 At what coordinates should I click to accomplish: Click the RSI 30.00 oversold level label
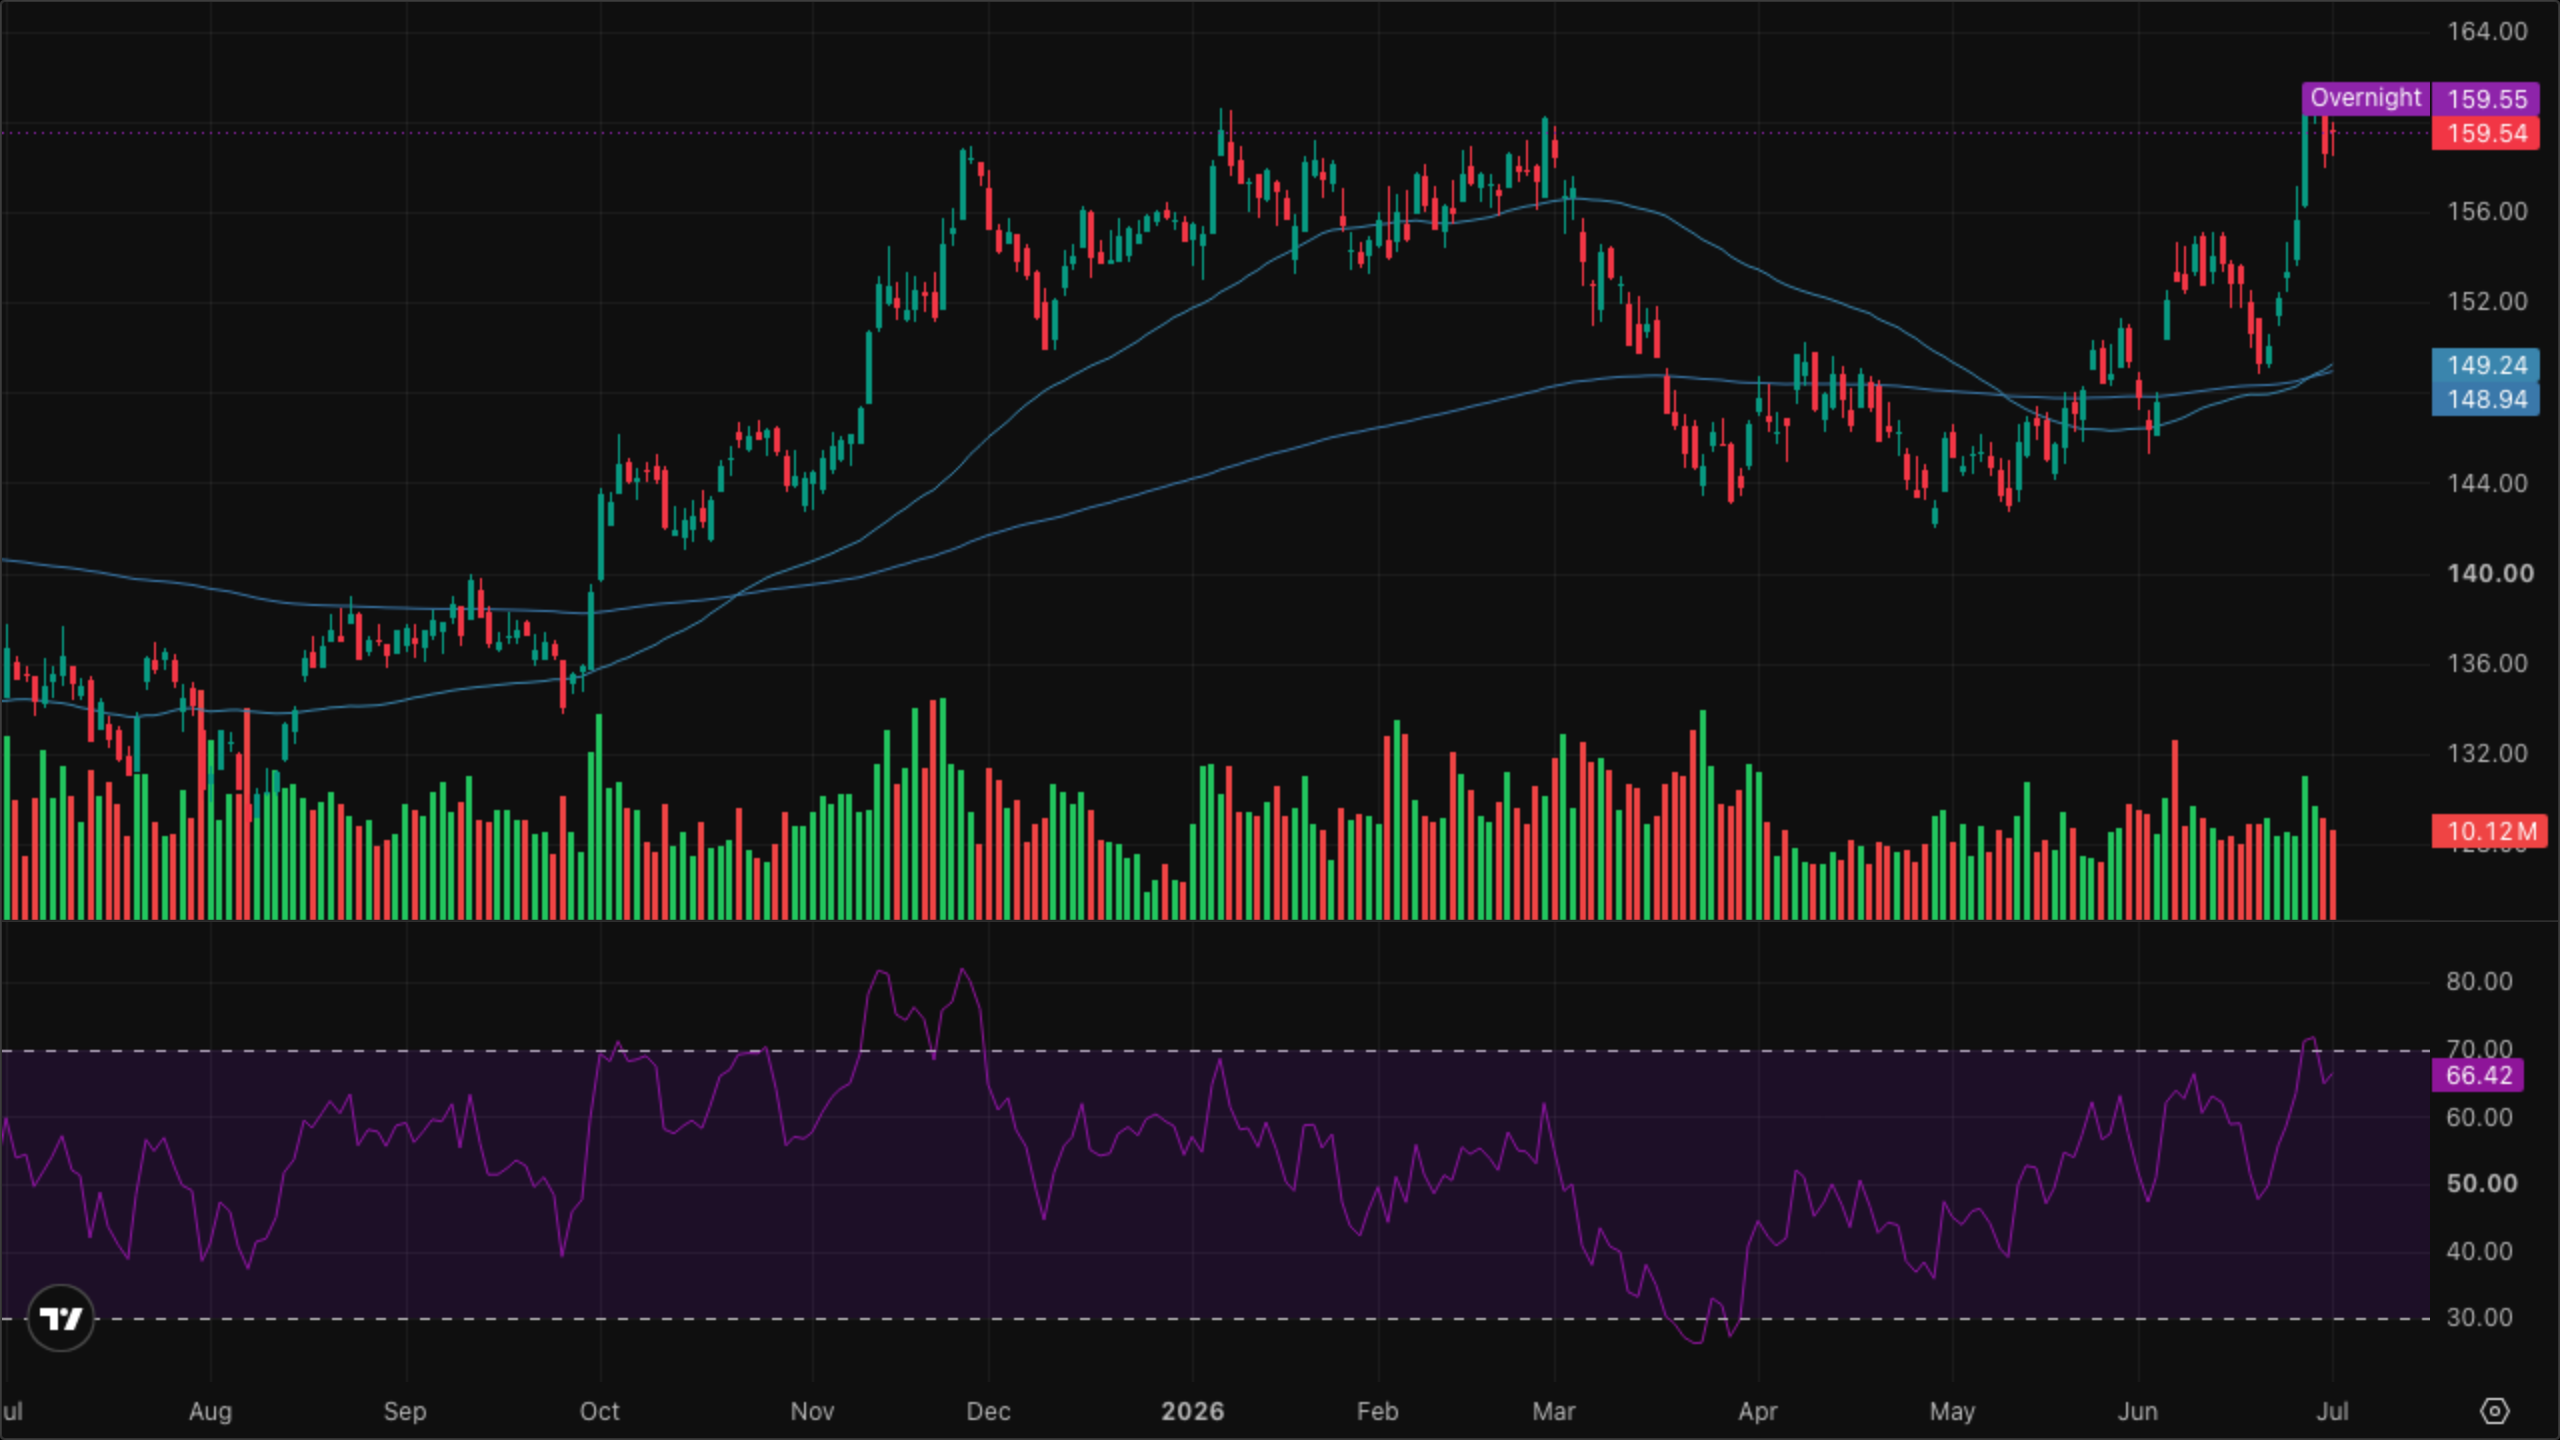2479,1317
